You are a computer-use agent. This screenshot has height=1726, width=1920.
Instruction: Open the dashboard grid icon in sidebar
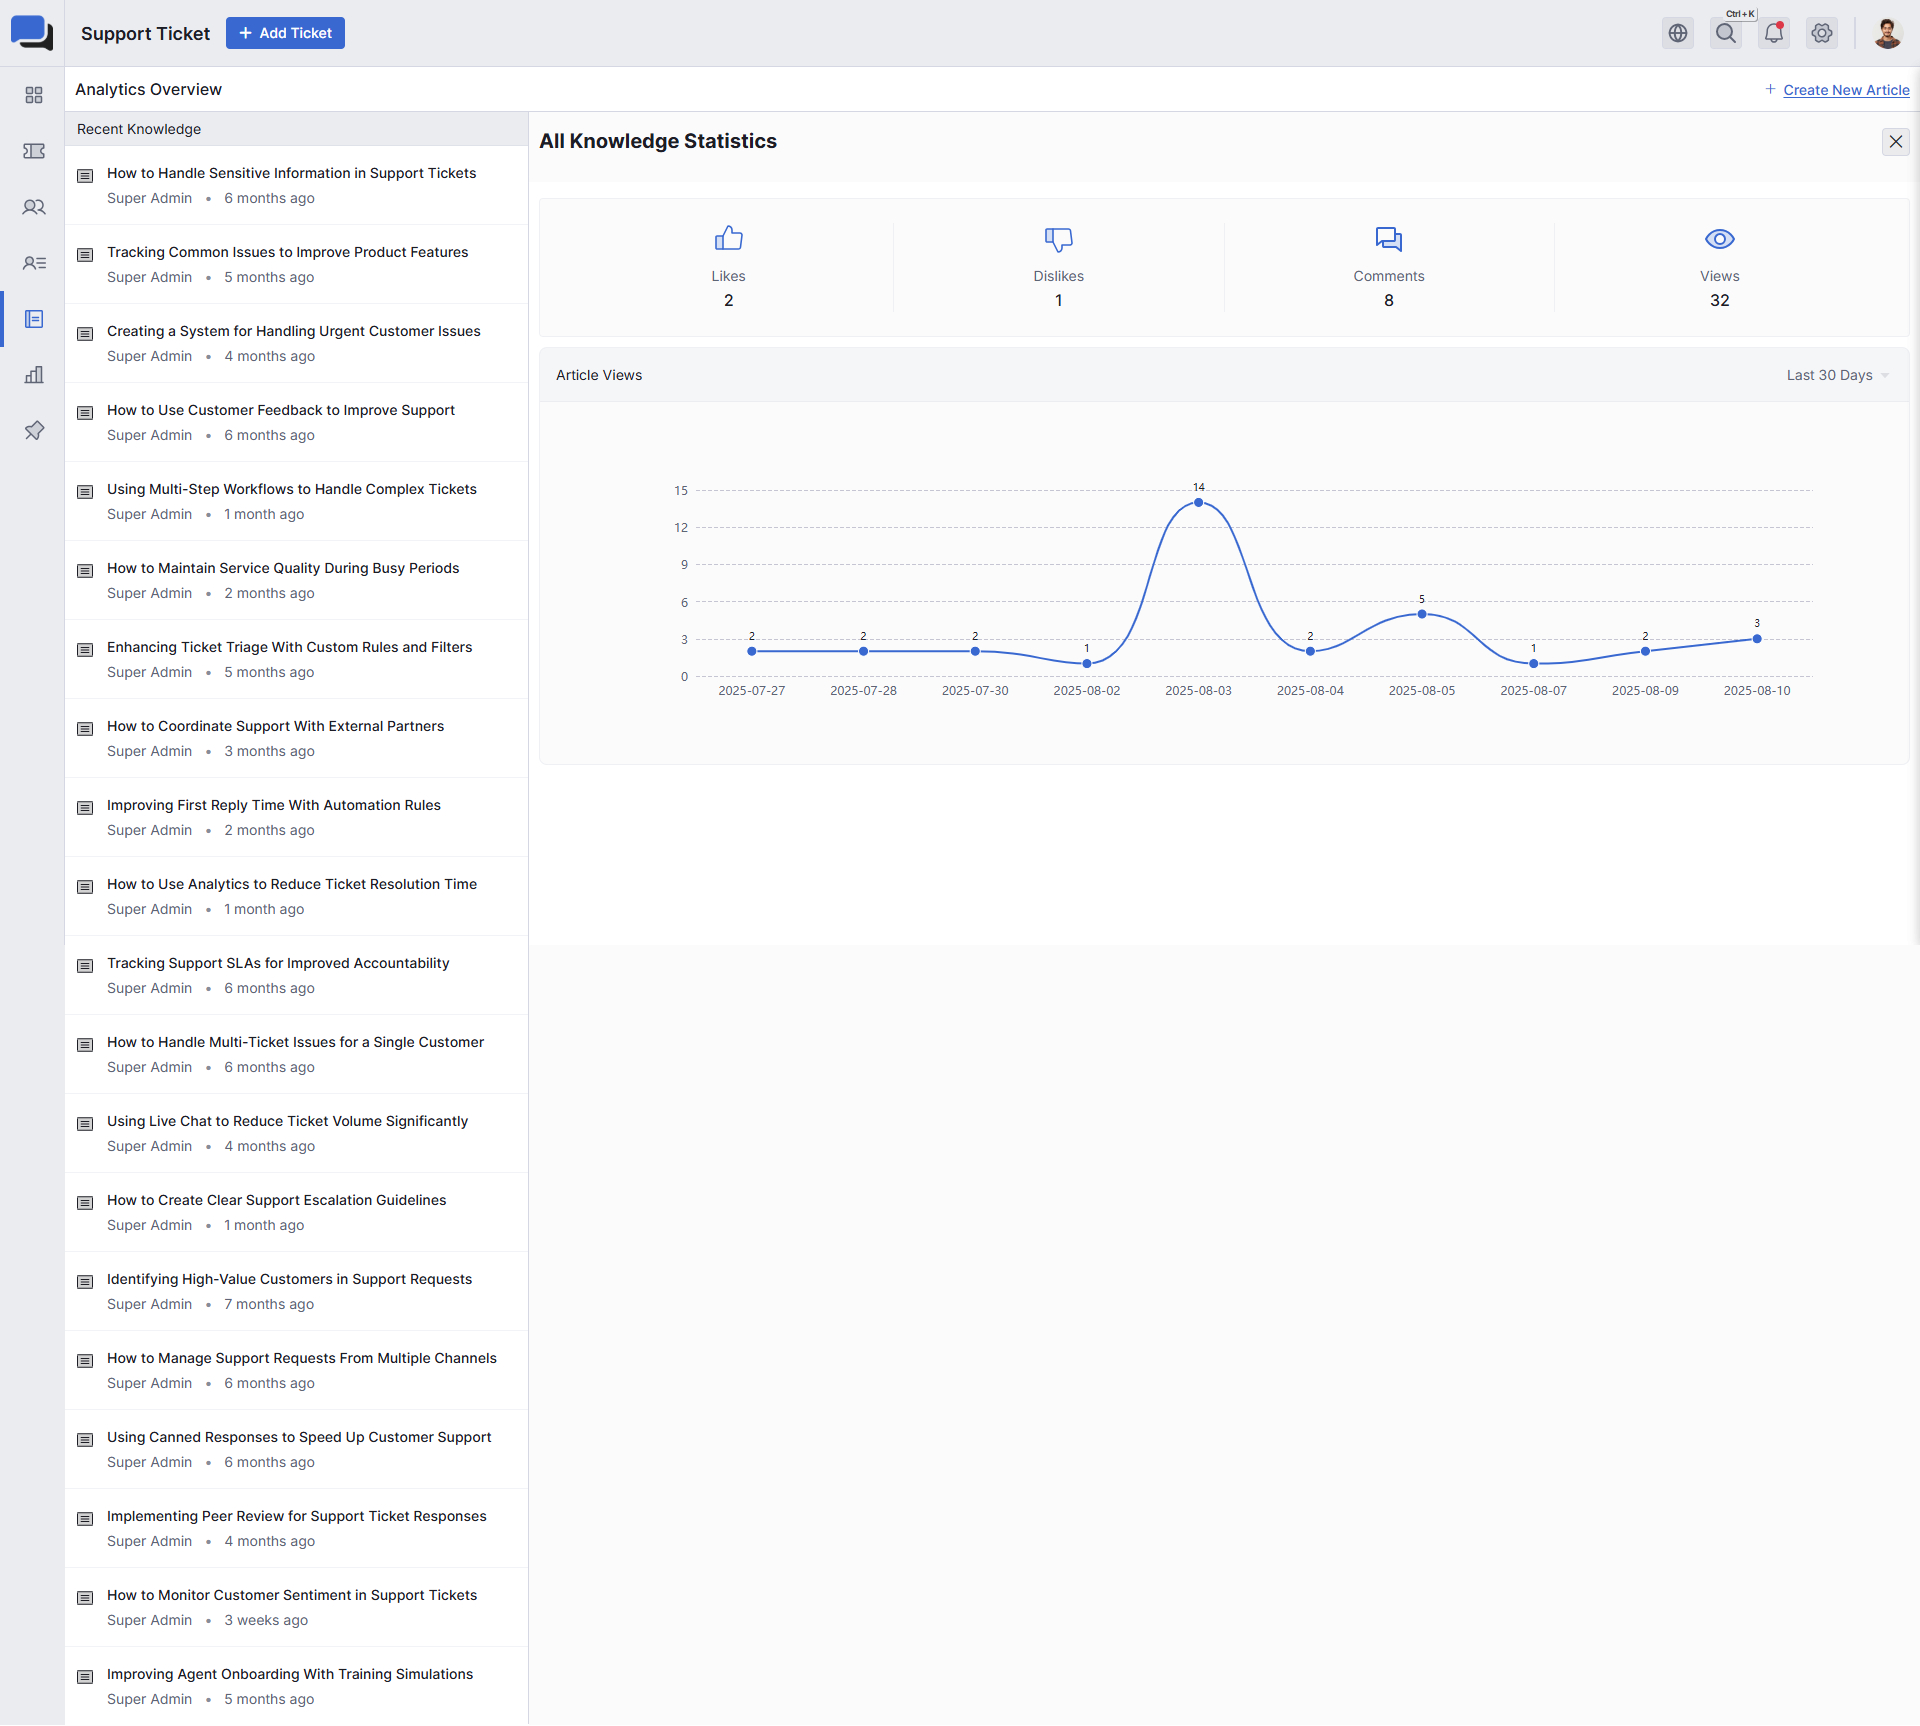pyautogui.click(x=34, y=95)
